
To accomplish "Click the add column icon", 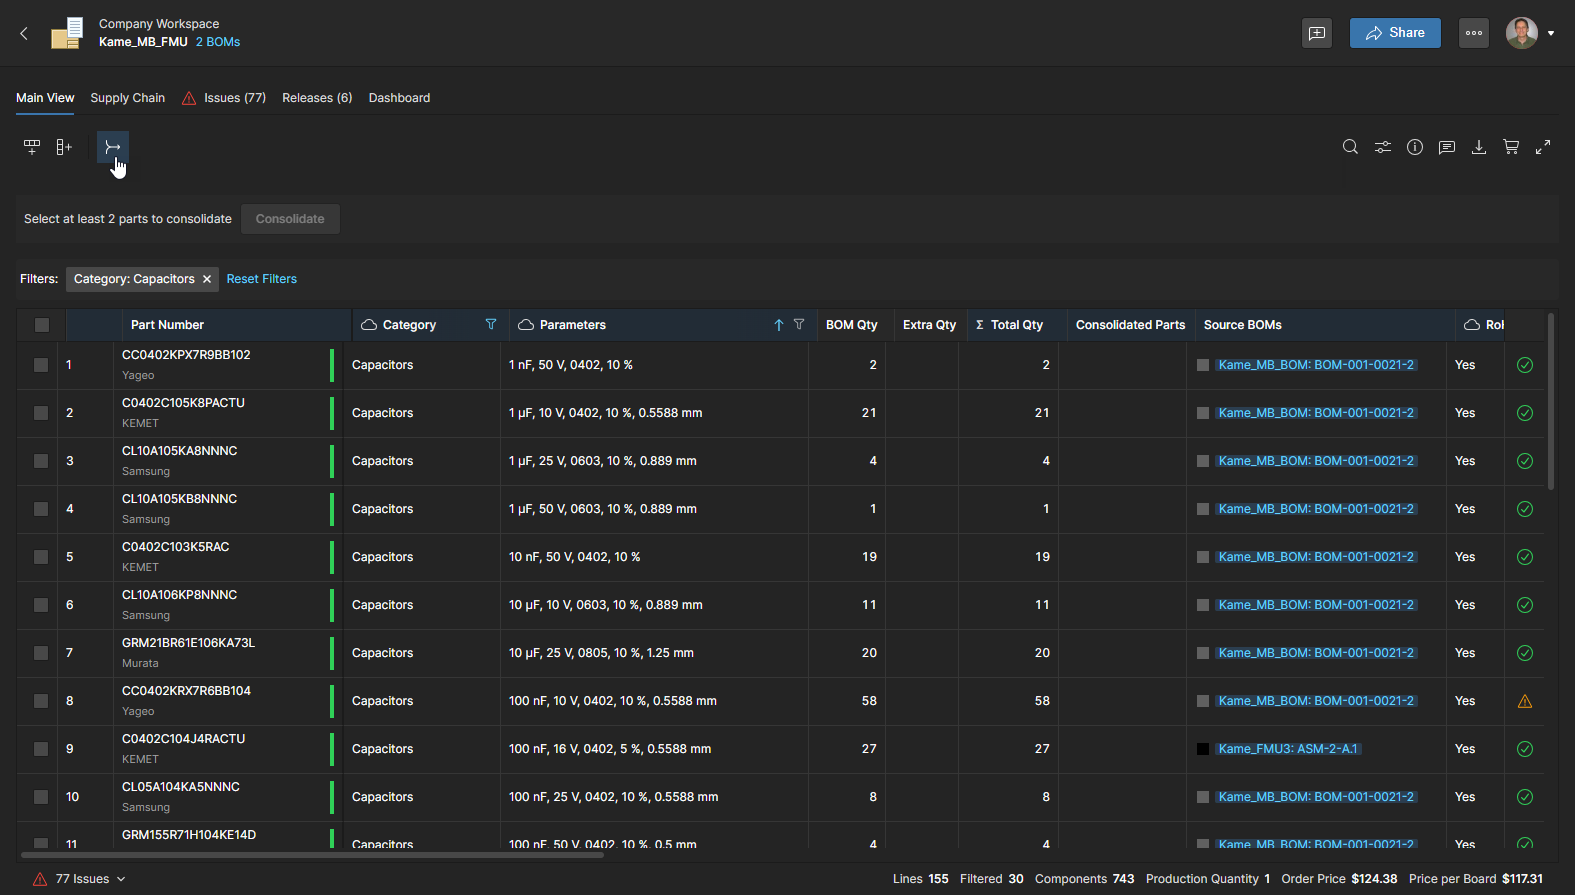I will [x=64, y=147].
